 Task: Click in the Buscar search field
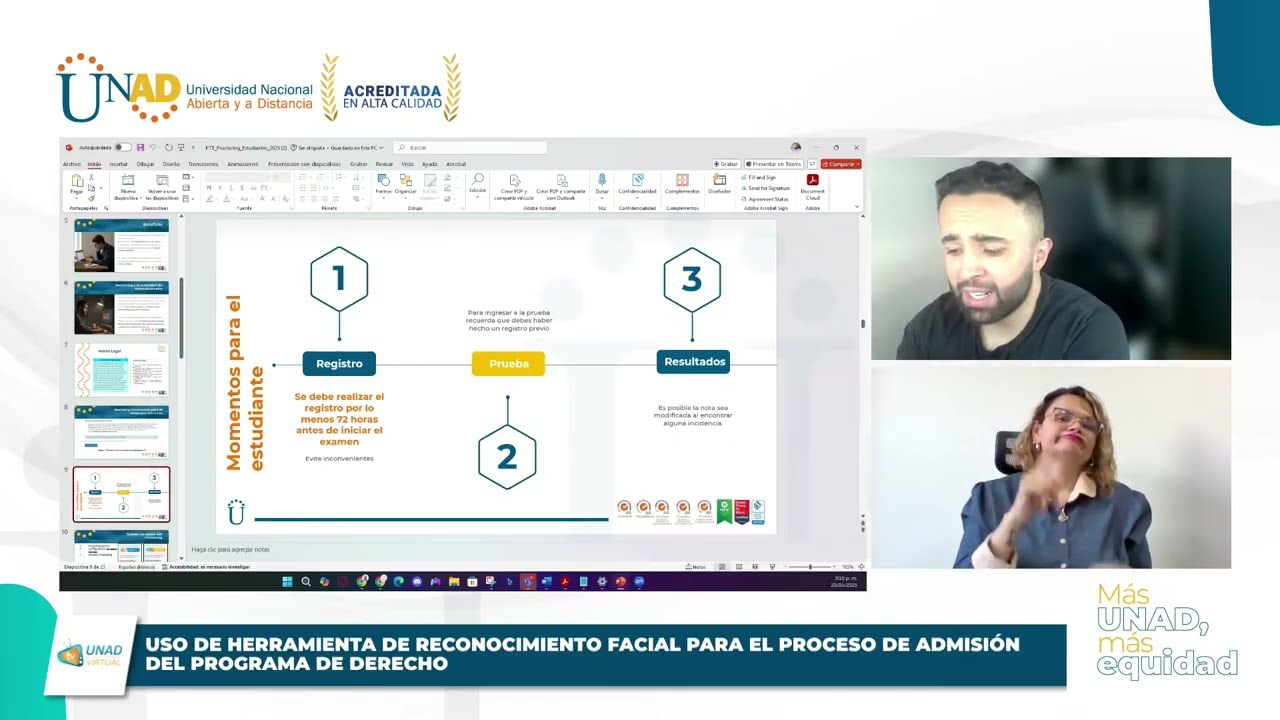coord(470,147)
